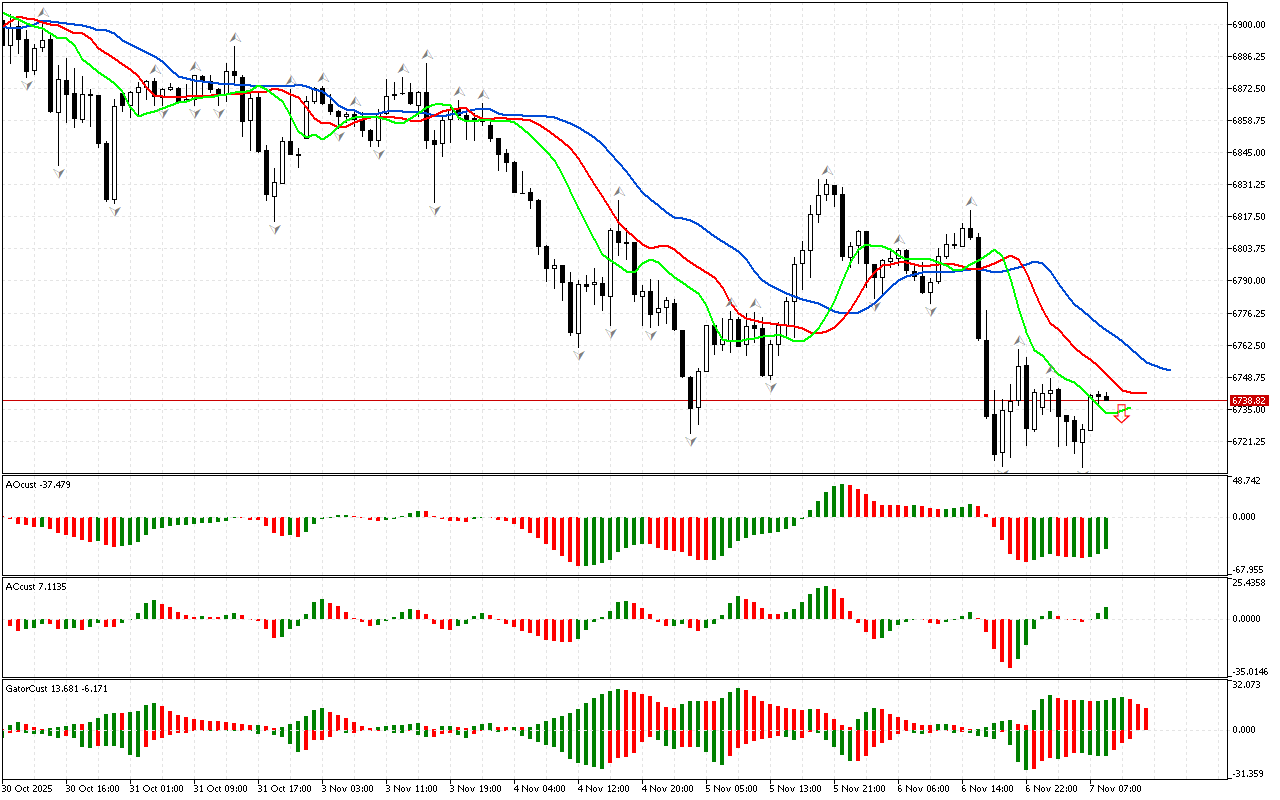Click the 30 Oct 2025 date label
This screenshot has width=1280, height=800.
pos(30,789)
